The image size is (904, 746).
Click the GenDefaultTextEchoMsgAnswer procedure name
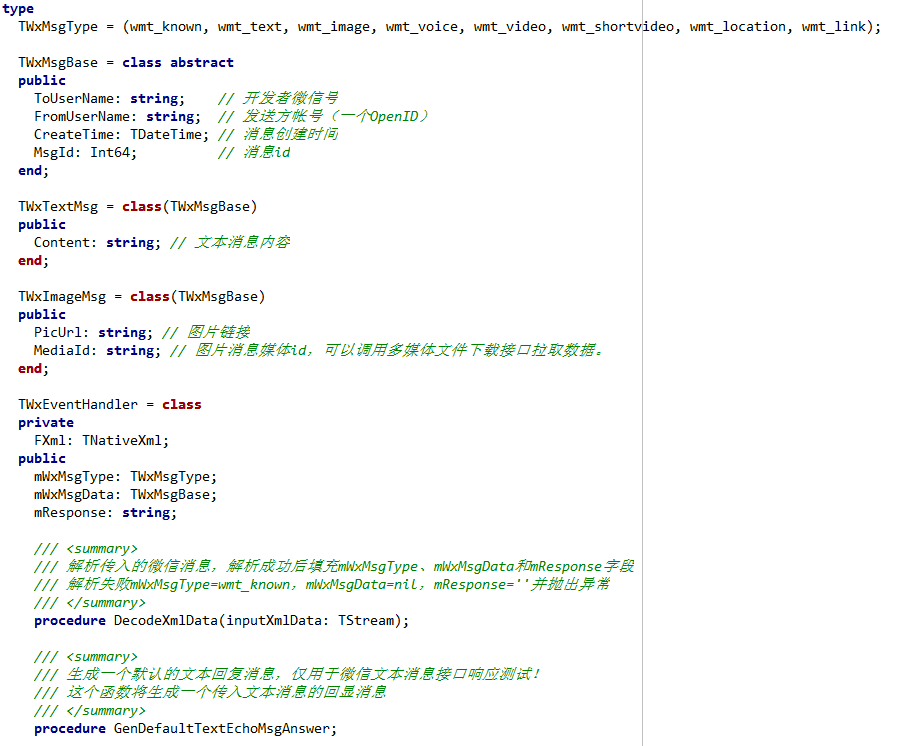pos(221,729)
